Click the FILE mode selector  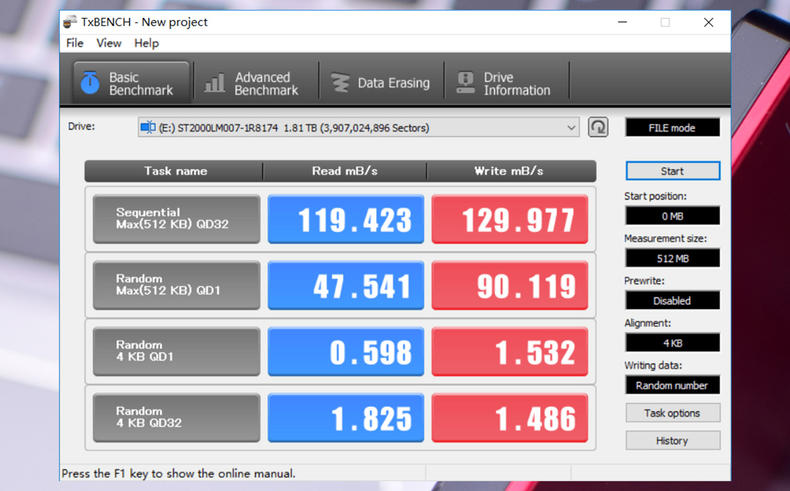[672, 128]
